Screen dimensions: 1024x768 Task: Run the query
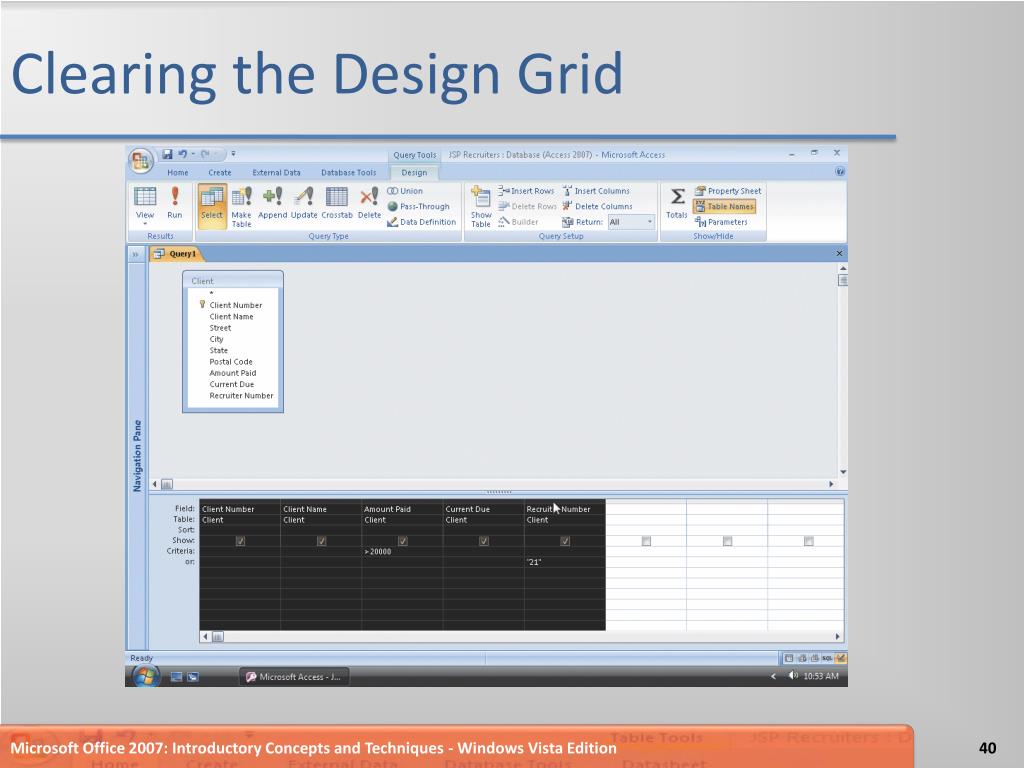tap(174, 203)
